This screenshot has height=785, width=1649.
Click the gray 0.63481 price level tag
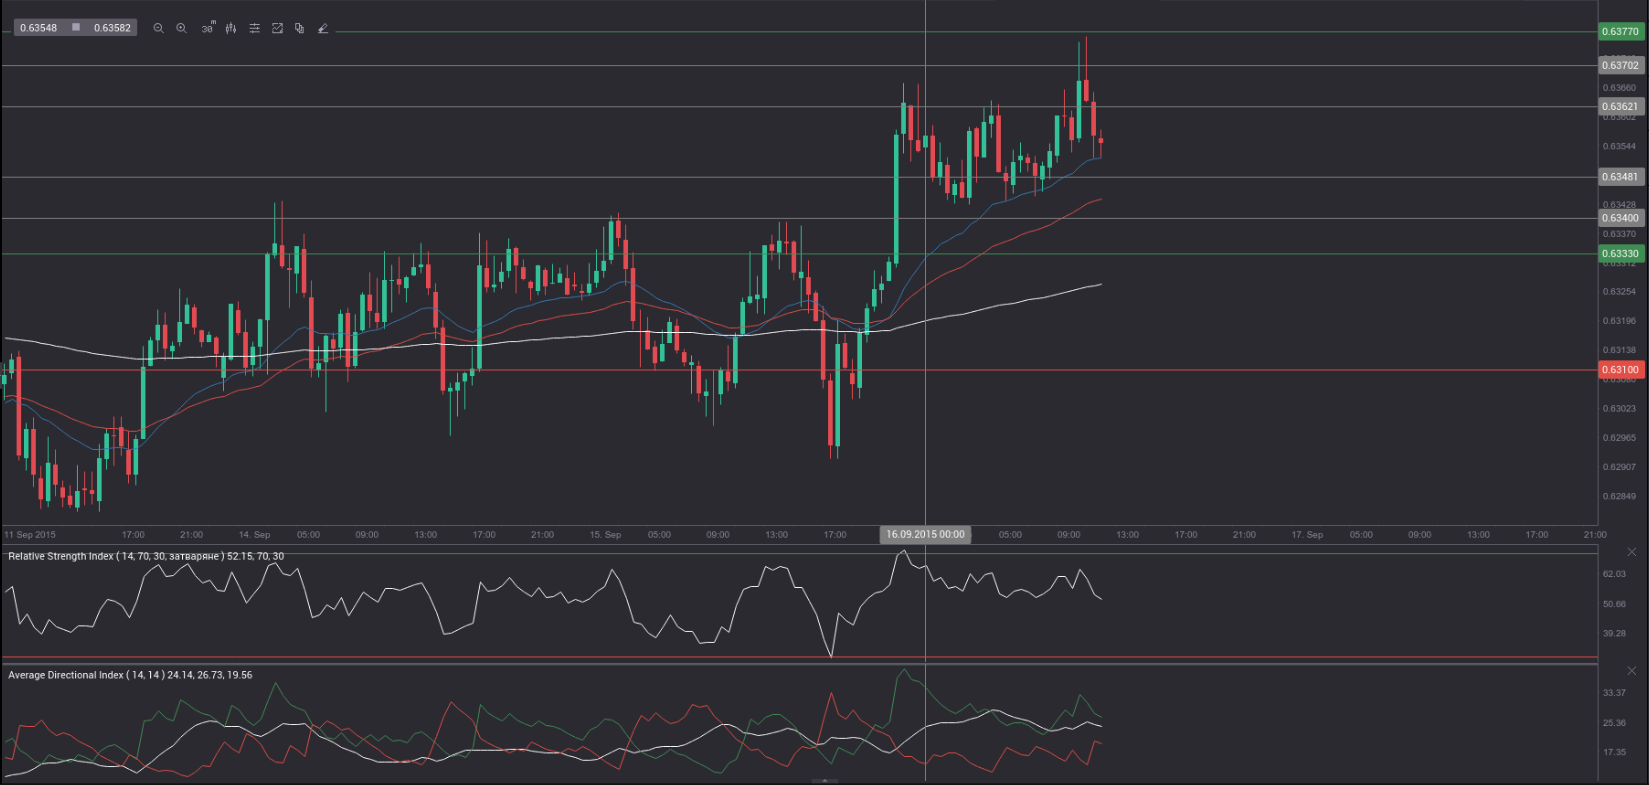(x=1620, y=177)
